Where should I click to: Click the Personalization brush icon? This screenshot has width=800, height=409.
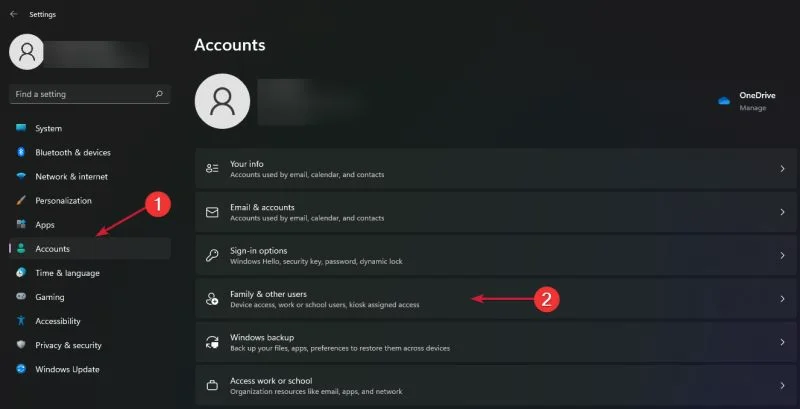pyautogui.click(x=21, y=201)
